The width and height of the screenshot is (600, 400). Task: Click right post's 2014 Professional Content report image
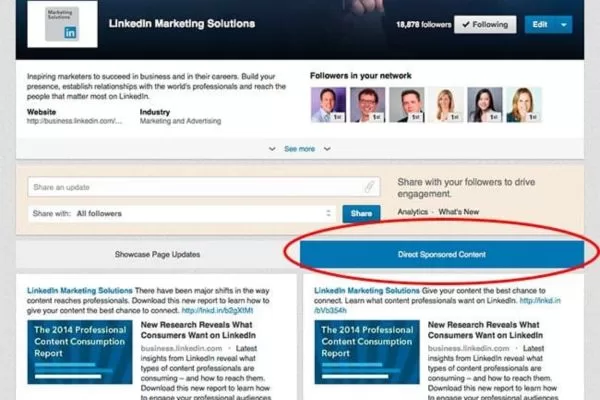point(367,352)
